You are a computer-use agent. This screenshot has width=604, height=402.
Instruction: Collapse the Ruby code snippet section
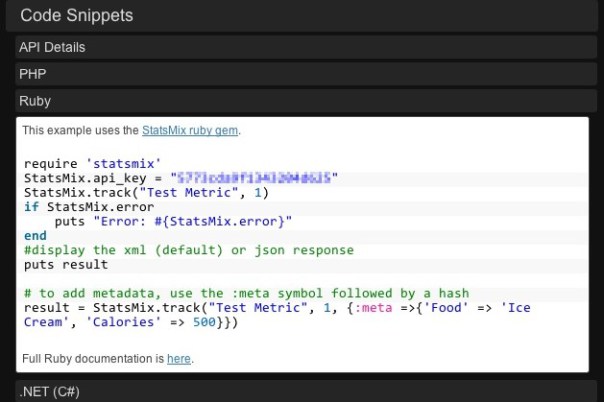point(306,101)
